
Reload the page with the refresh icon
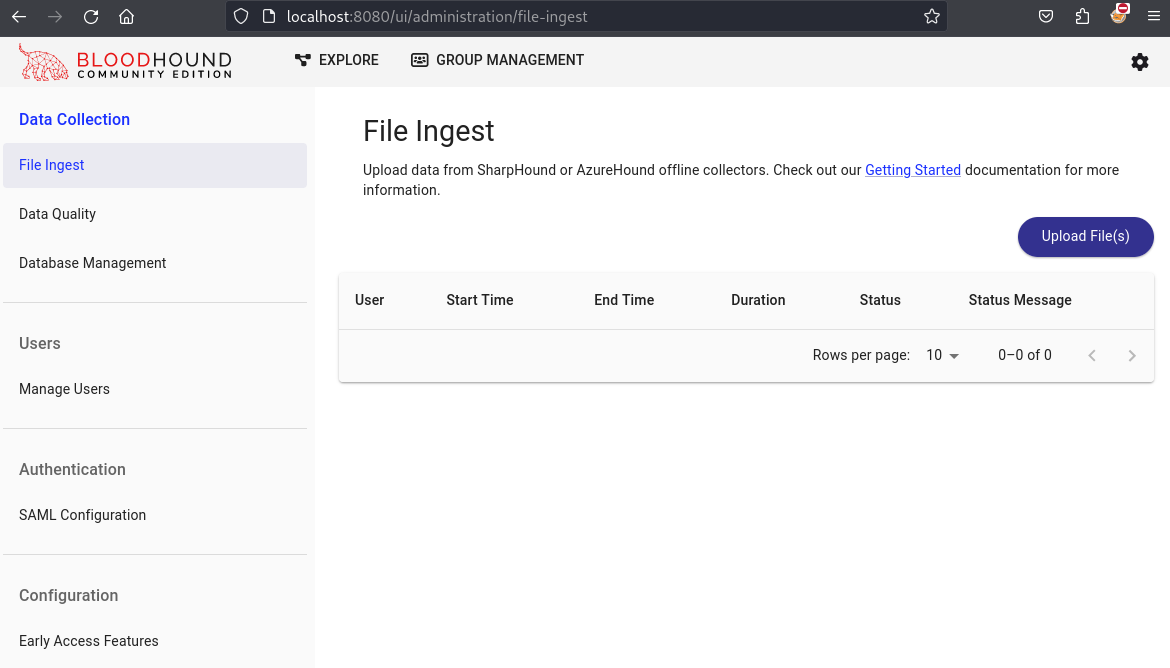(91, 16)
